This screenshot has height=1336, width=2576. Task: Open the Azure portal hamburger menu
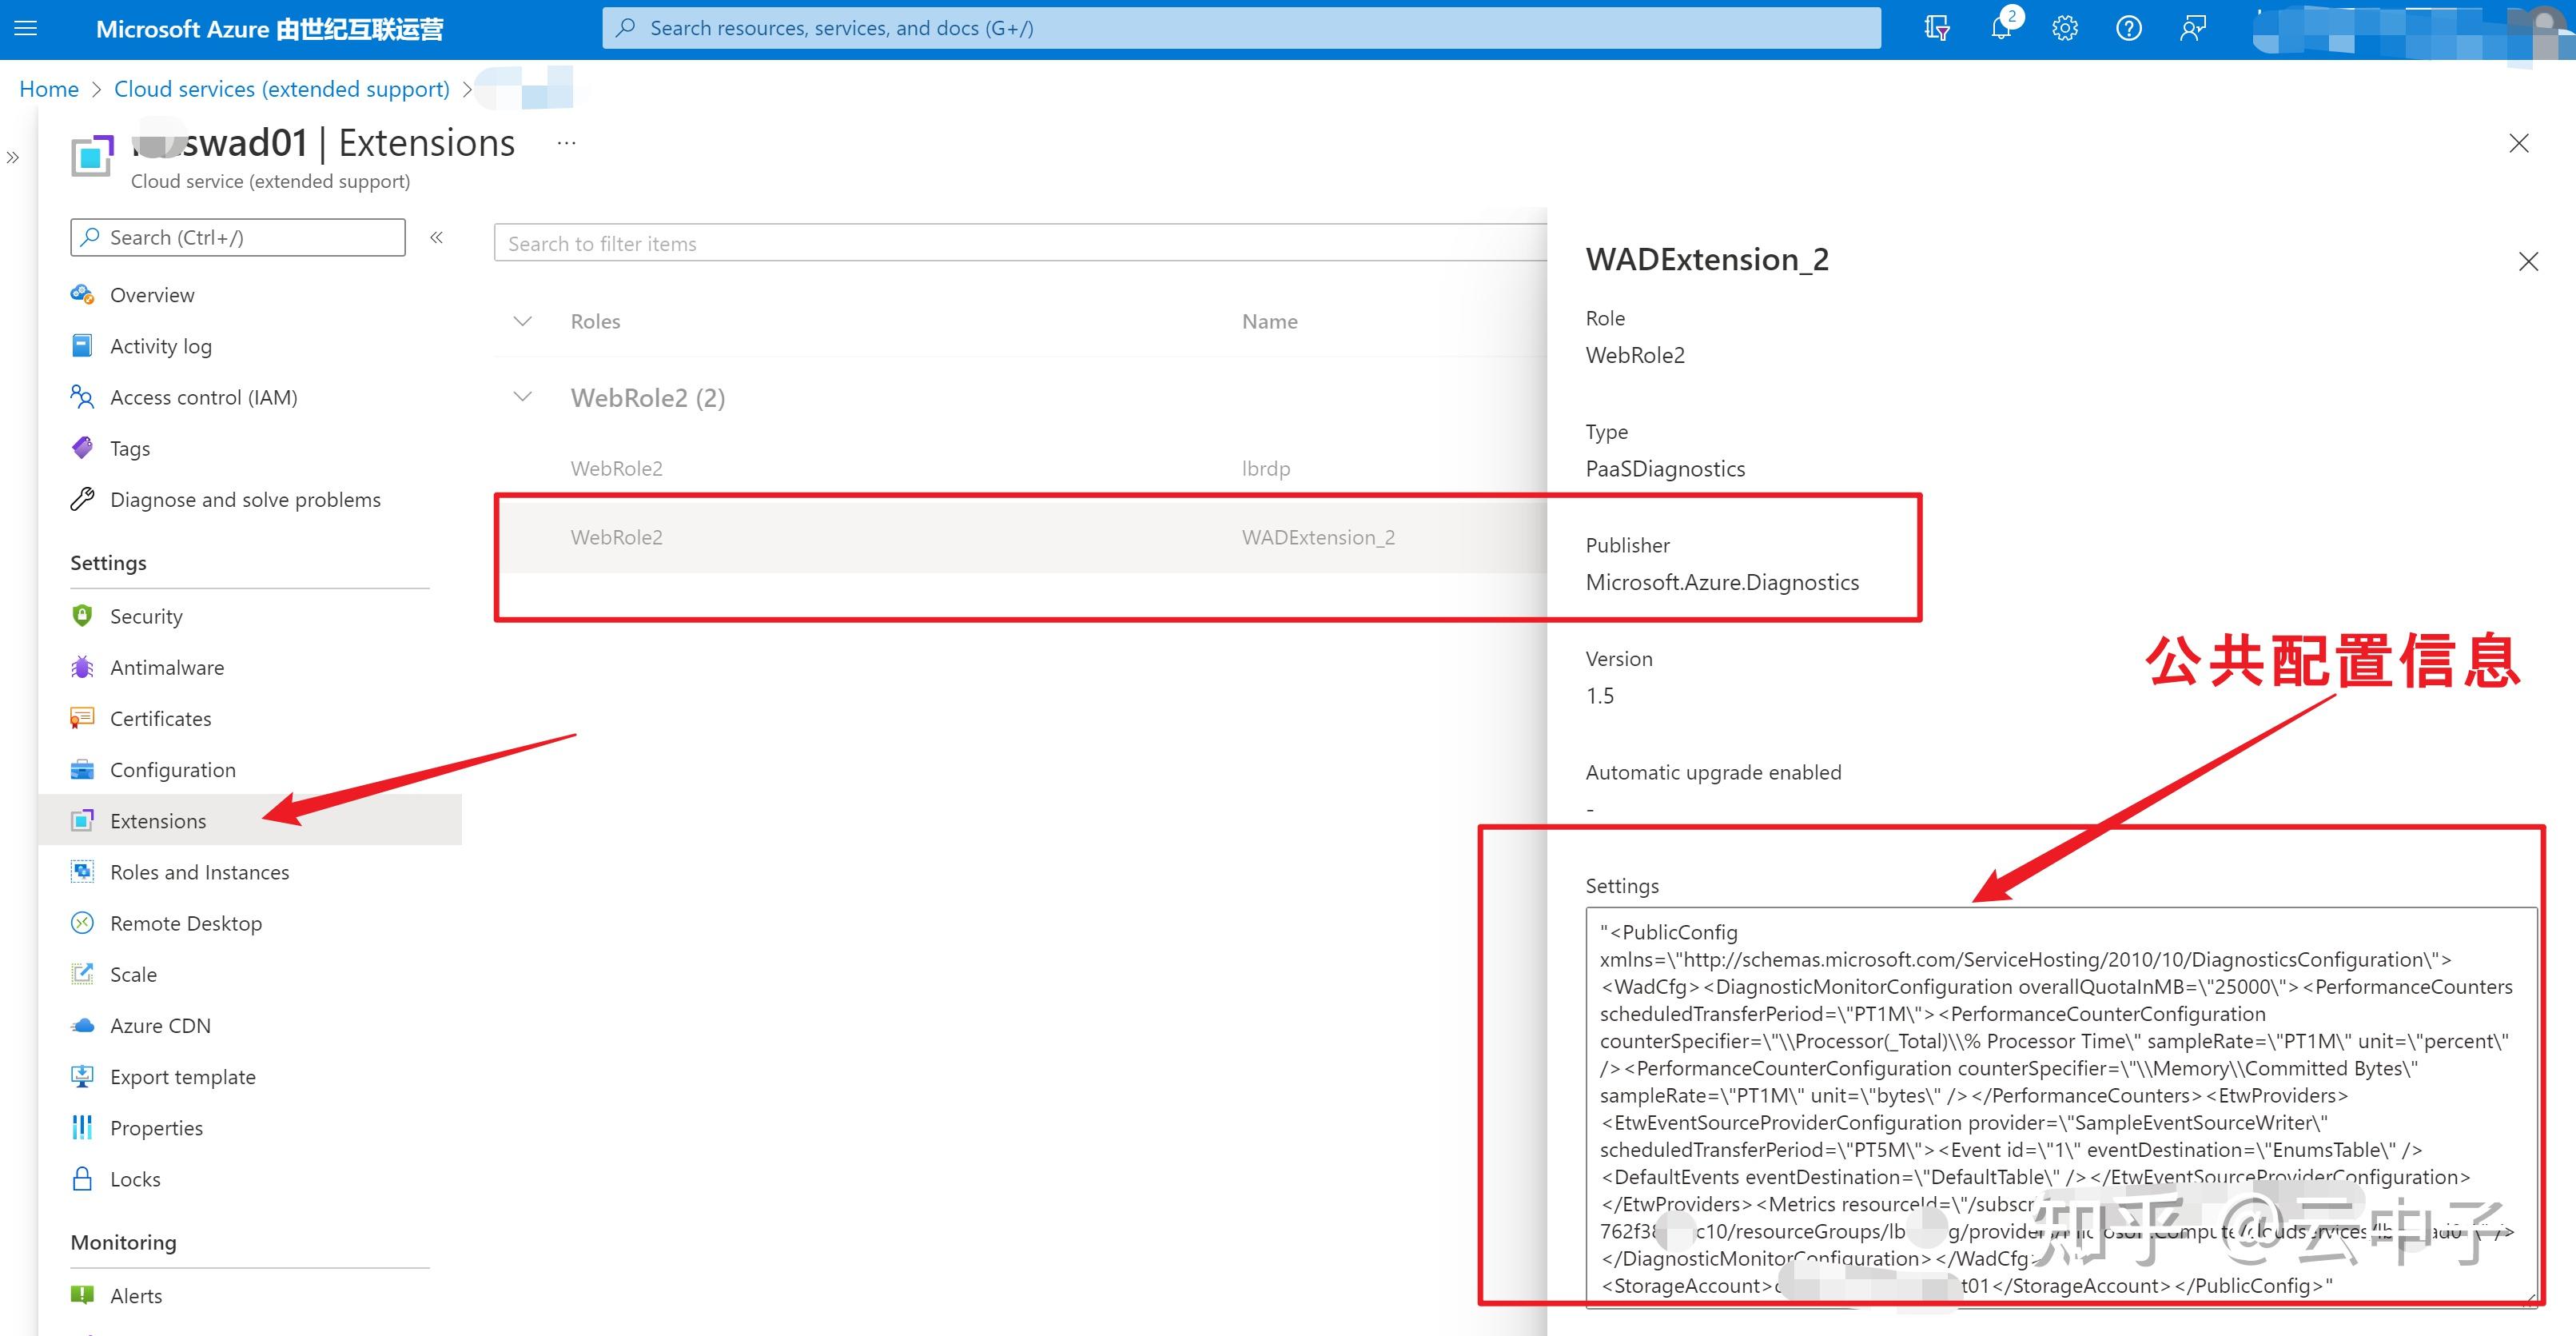click(x=25, y=28)
